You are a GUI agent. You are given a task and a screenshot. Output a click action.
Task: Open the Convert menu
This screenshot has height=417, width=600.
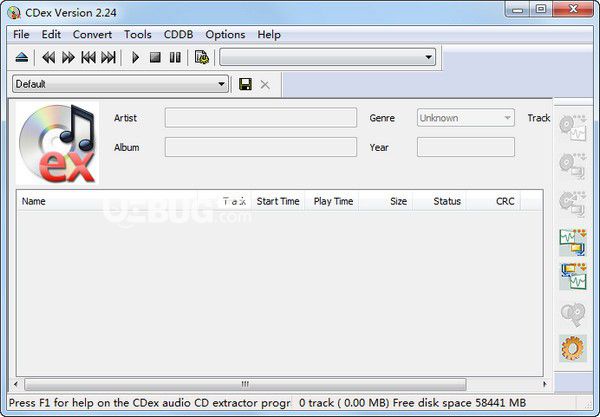92,35
